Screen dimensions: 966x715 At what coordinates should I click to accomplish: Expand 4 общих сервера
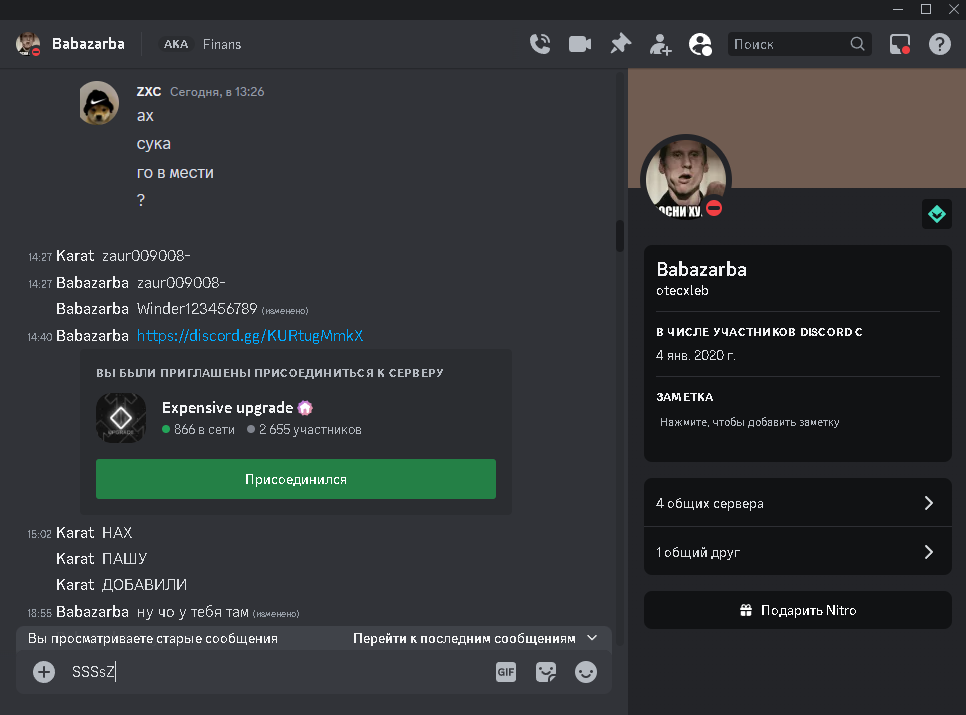pyautogui.click(x=798, y=503)
